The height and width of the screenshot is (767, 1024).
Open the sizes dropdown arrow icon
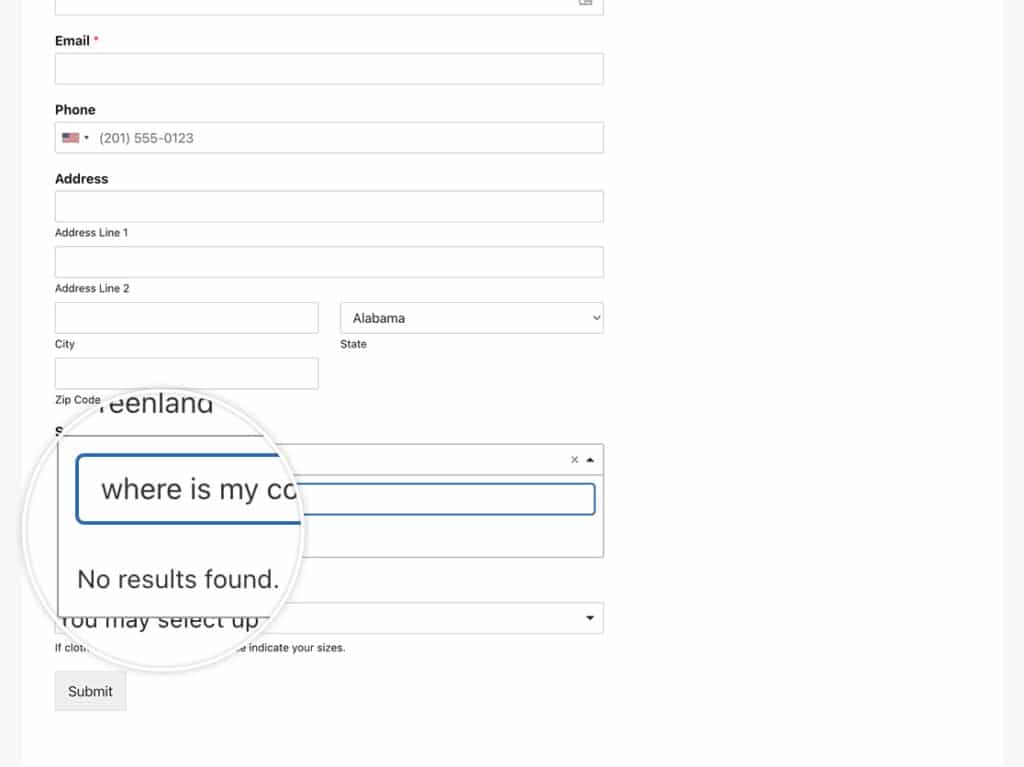590,617
